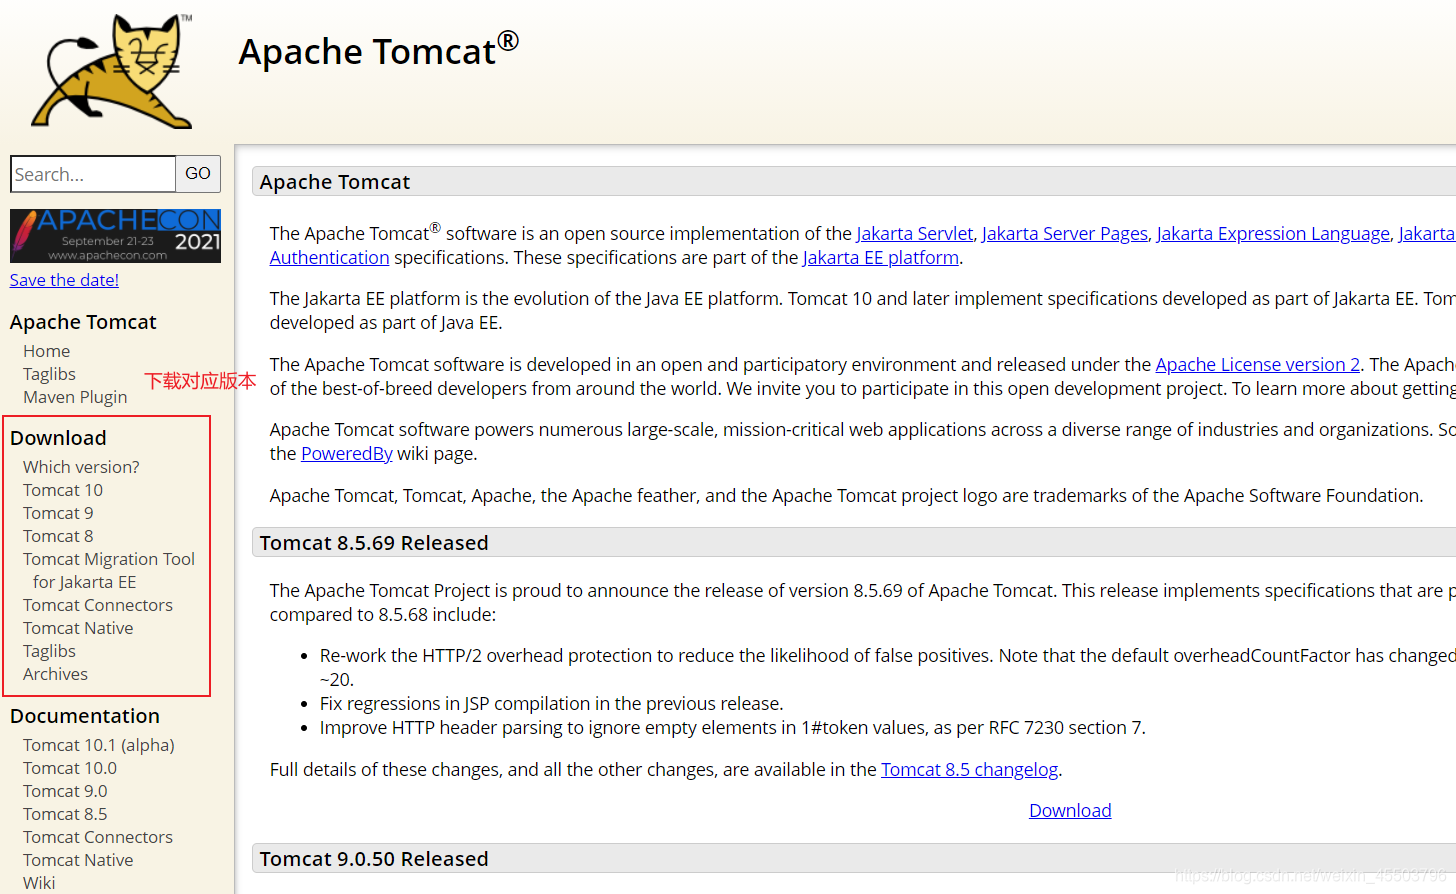Open Tomcat Native under Download
Viewport: 1456px width, 894px height.
point(78,628)
